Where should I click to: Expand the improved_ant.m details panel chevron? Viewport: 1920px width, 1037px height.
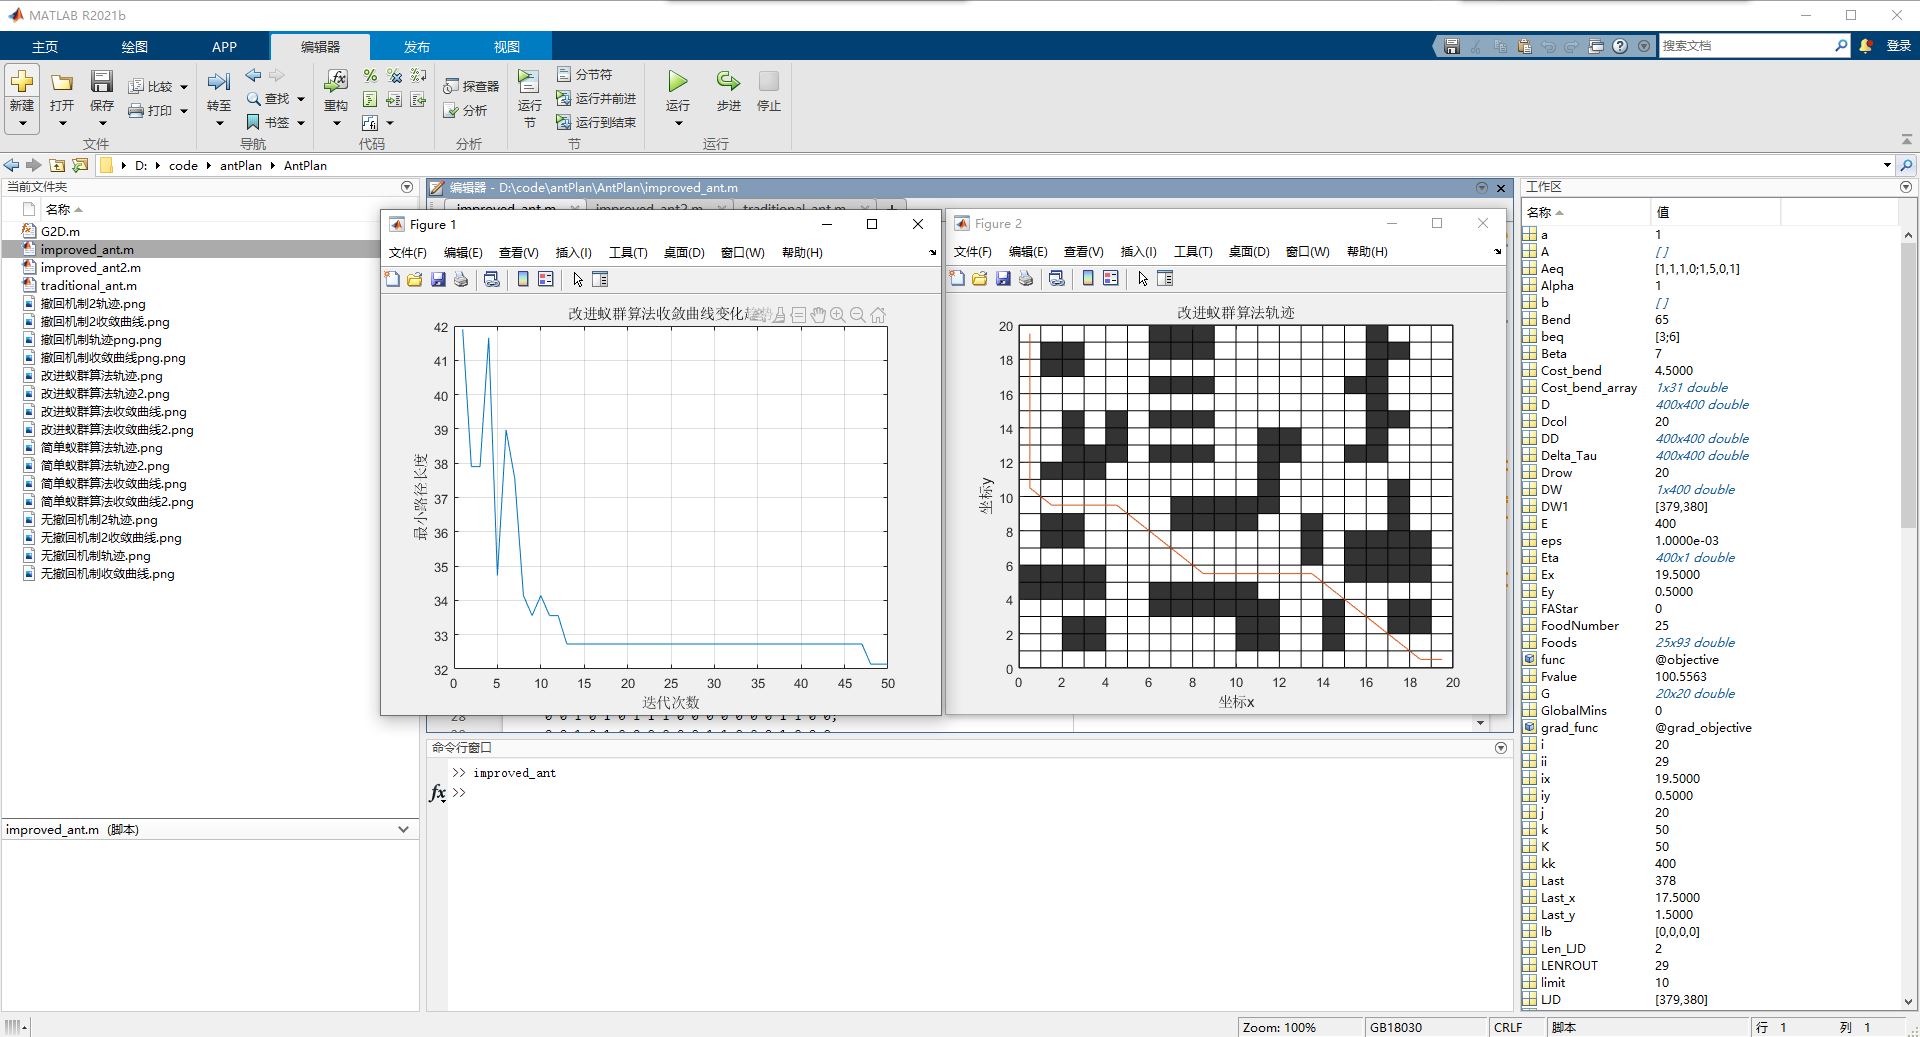403,829
